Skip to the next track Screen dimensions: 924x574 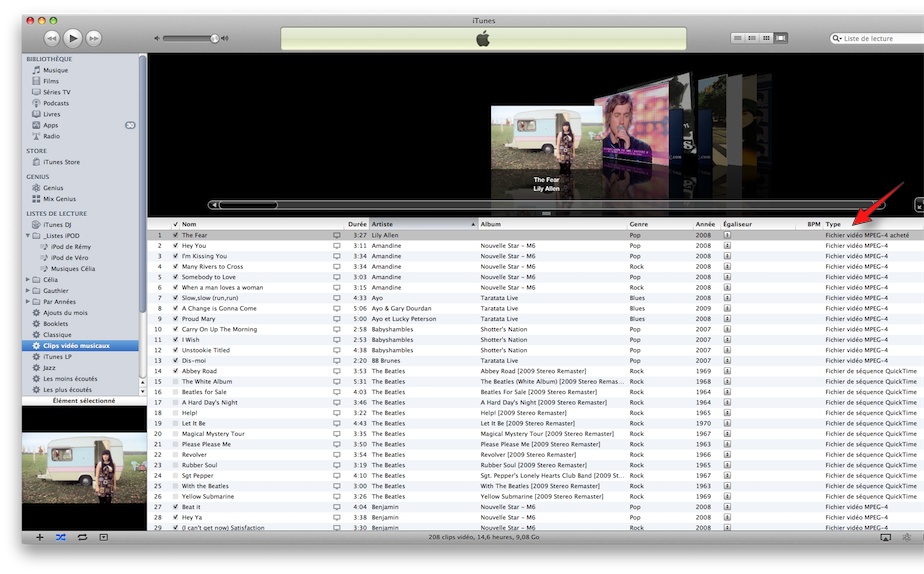[x=94, y=38]
